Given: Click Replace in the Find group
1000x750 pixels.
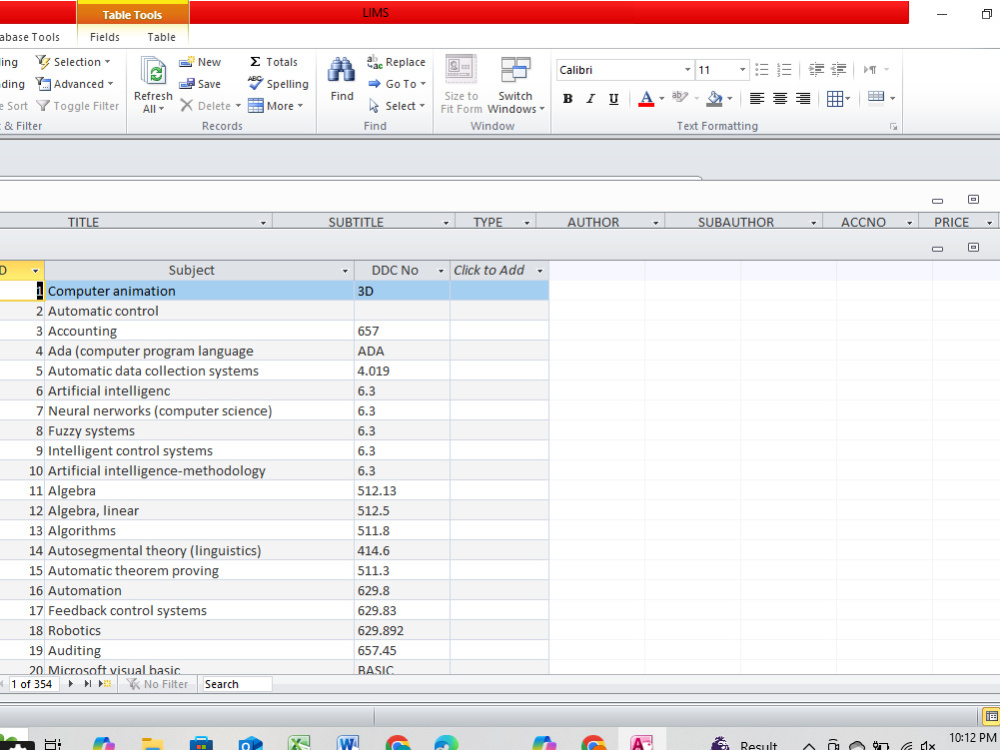Looking at the screenshot, I should click(396, 62).
